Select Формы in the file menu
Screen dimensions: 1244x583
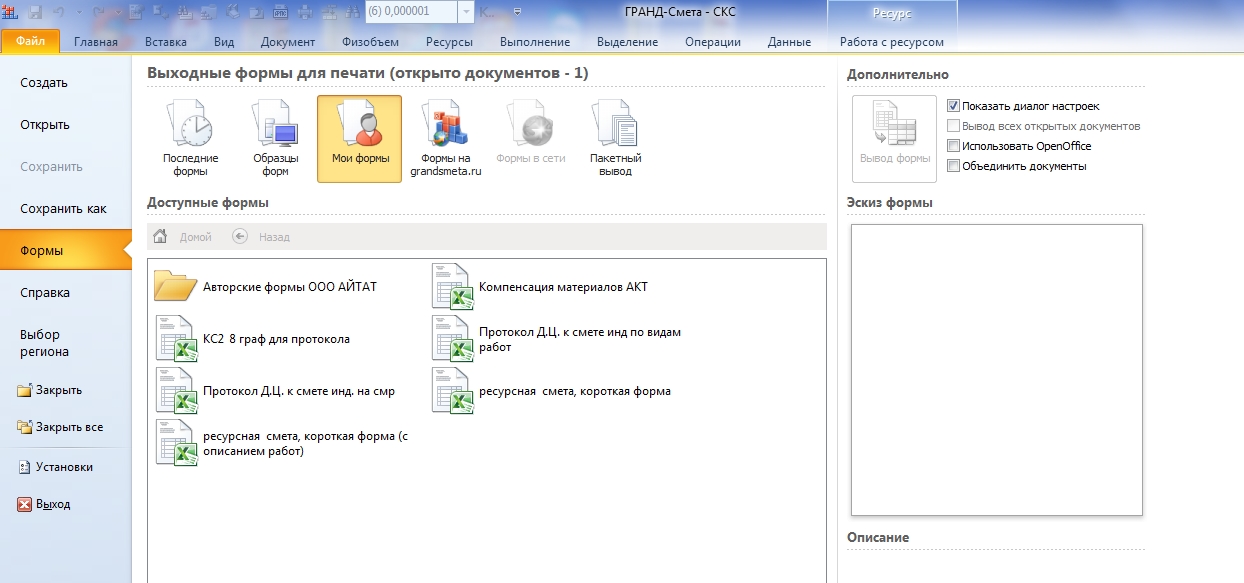(65, 251)
